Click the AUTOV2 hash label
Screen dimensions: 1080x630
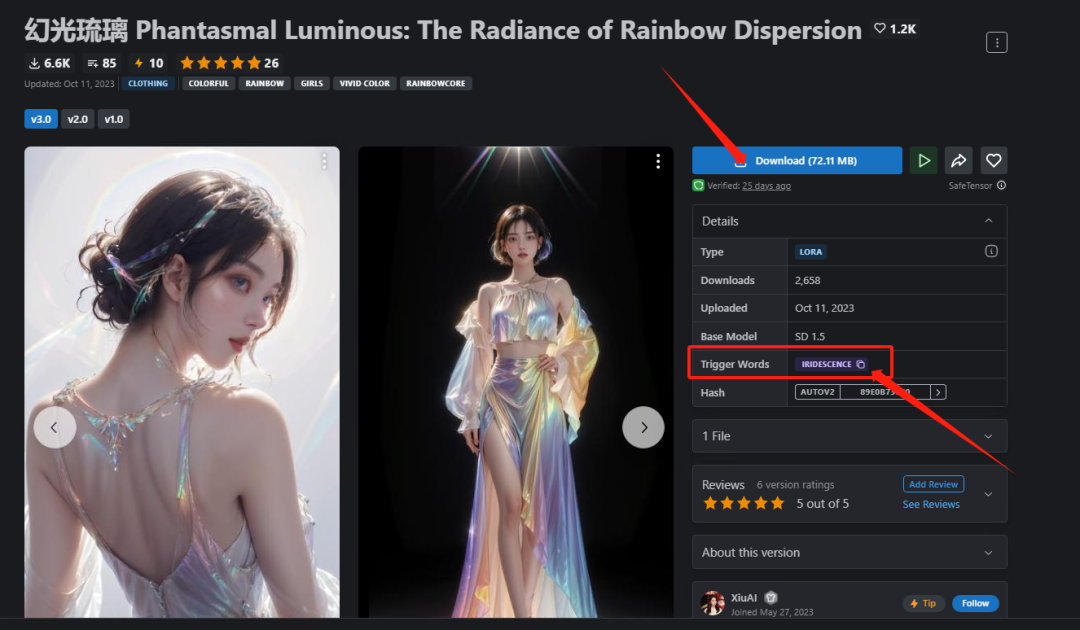coord(818,392)
